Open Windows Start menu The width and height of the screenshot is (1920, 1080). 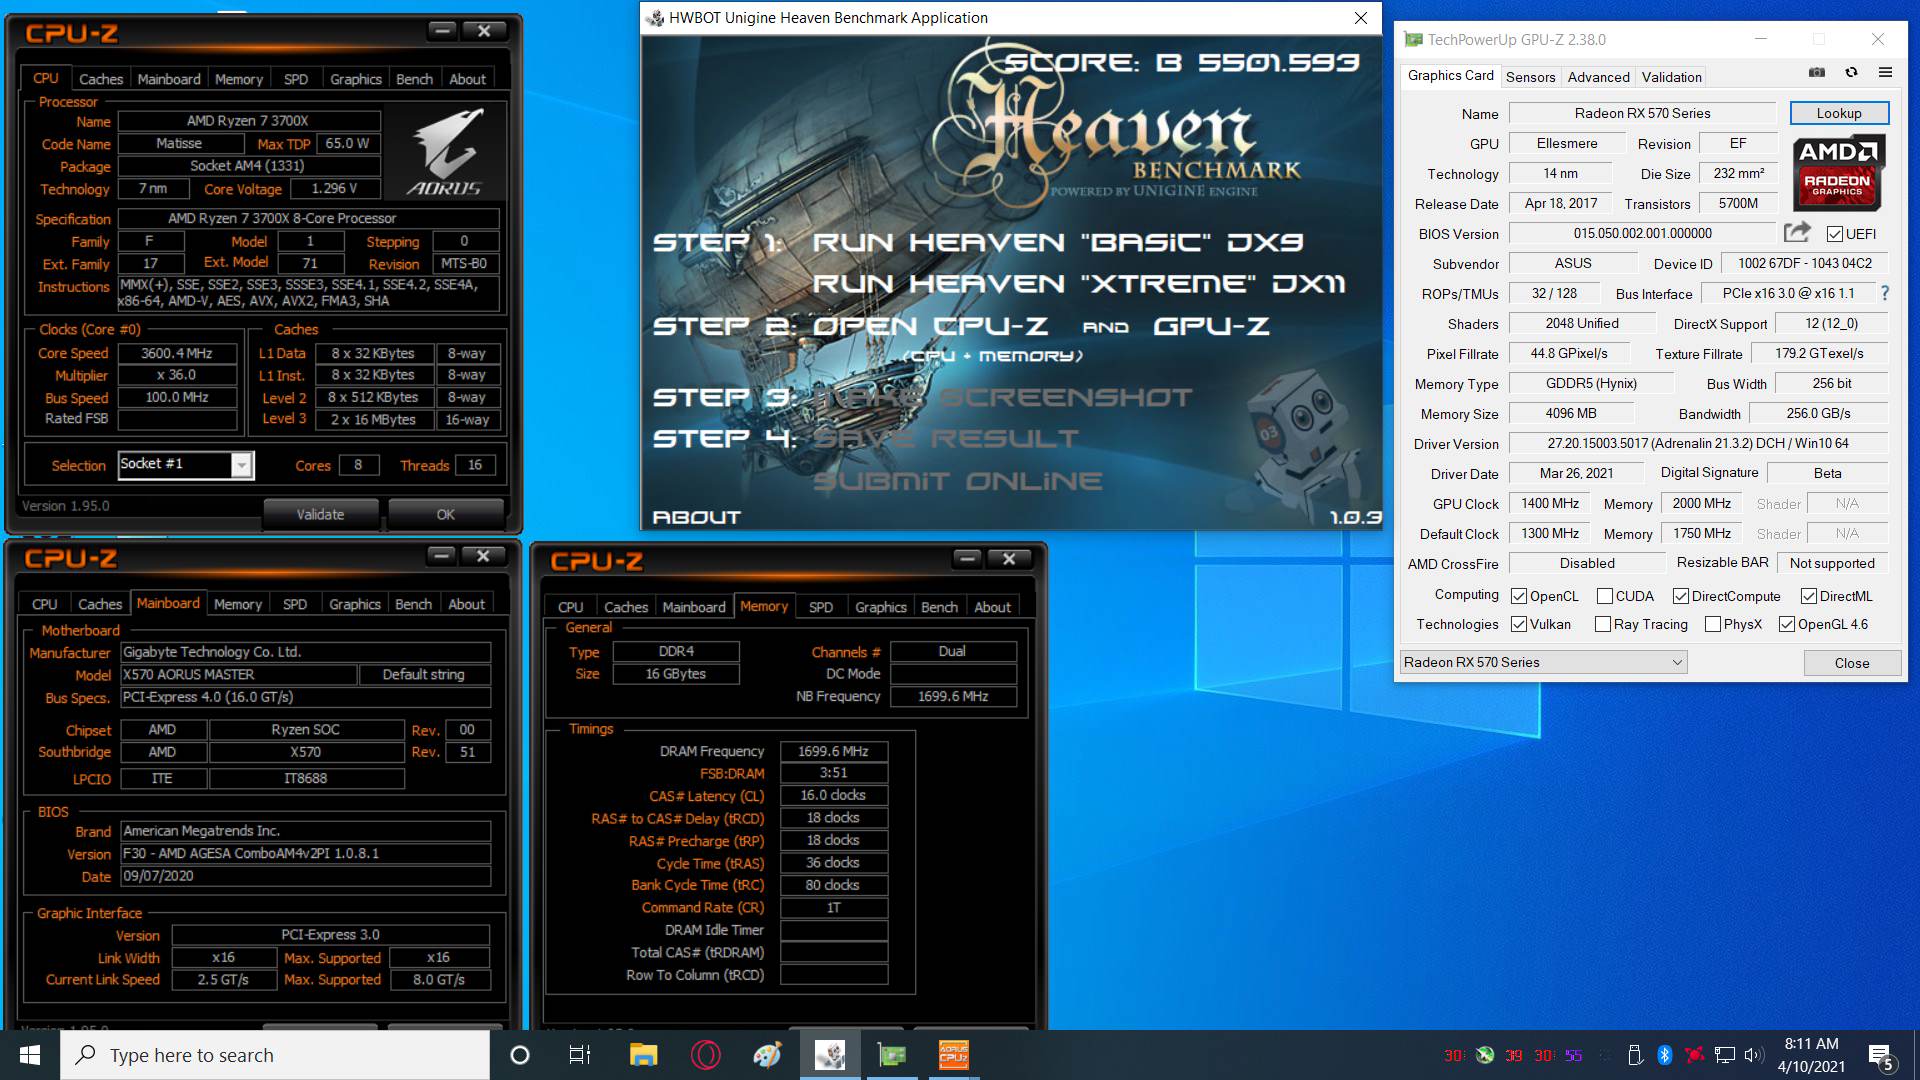pos(30,1055)
